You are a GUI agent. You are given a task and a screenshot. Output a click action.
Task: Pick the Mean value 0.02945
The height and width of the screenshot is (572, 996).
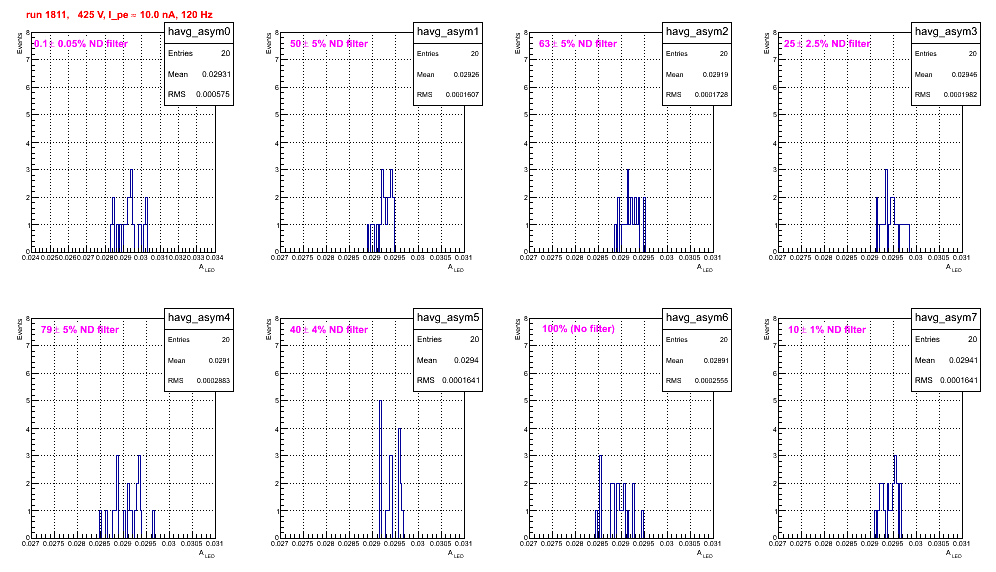coord(964,75)
